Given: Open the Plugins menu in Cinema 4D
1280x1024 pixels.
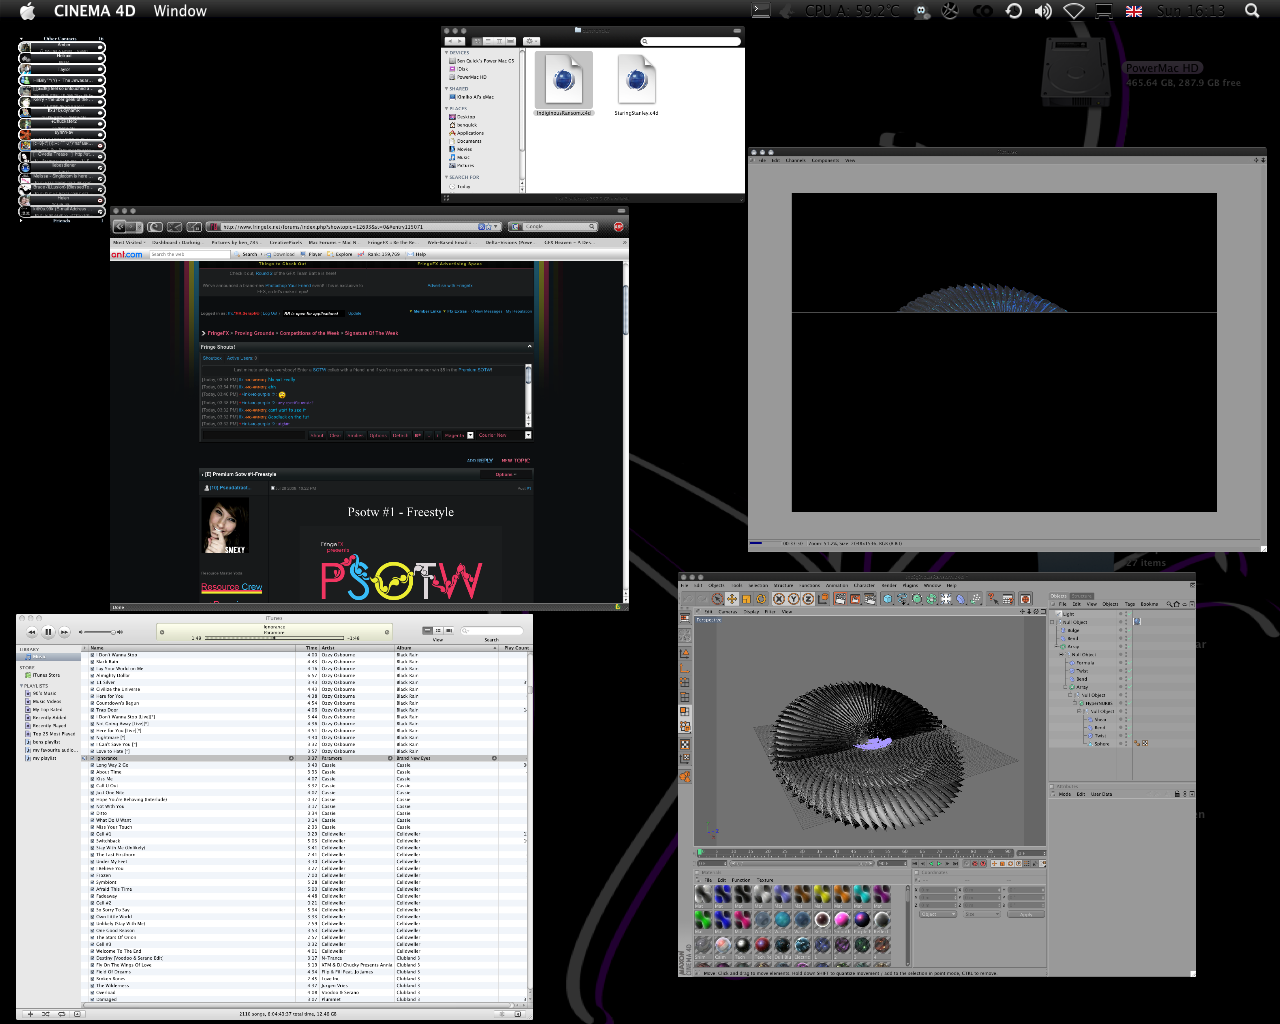Looking at the screenshot, I should click(x=910, y=585).
